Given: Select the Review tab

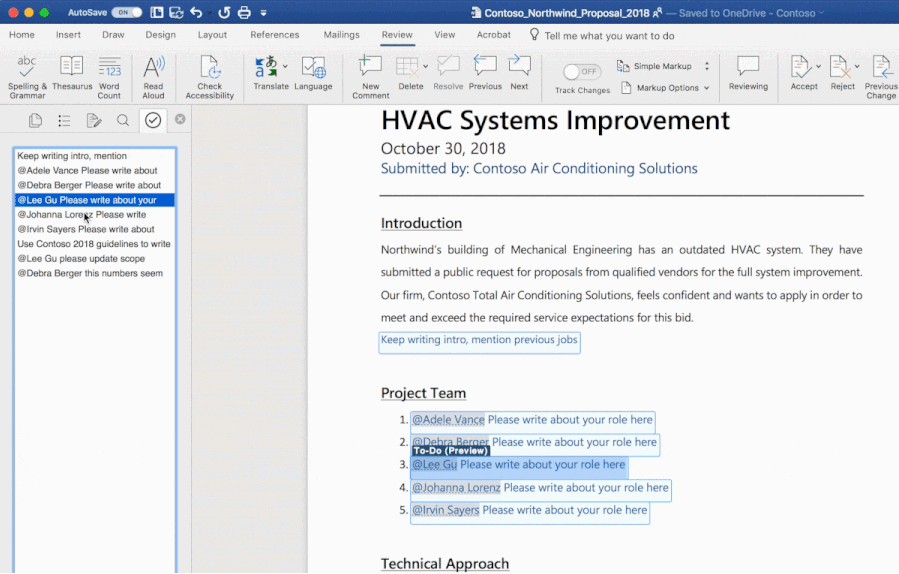Looking at the screenshot, I should click(397, 34).
